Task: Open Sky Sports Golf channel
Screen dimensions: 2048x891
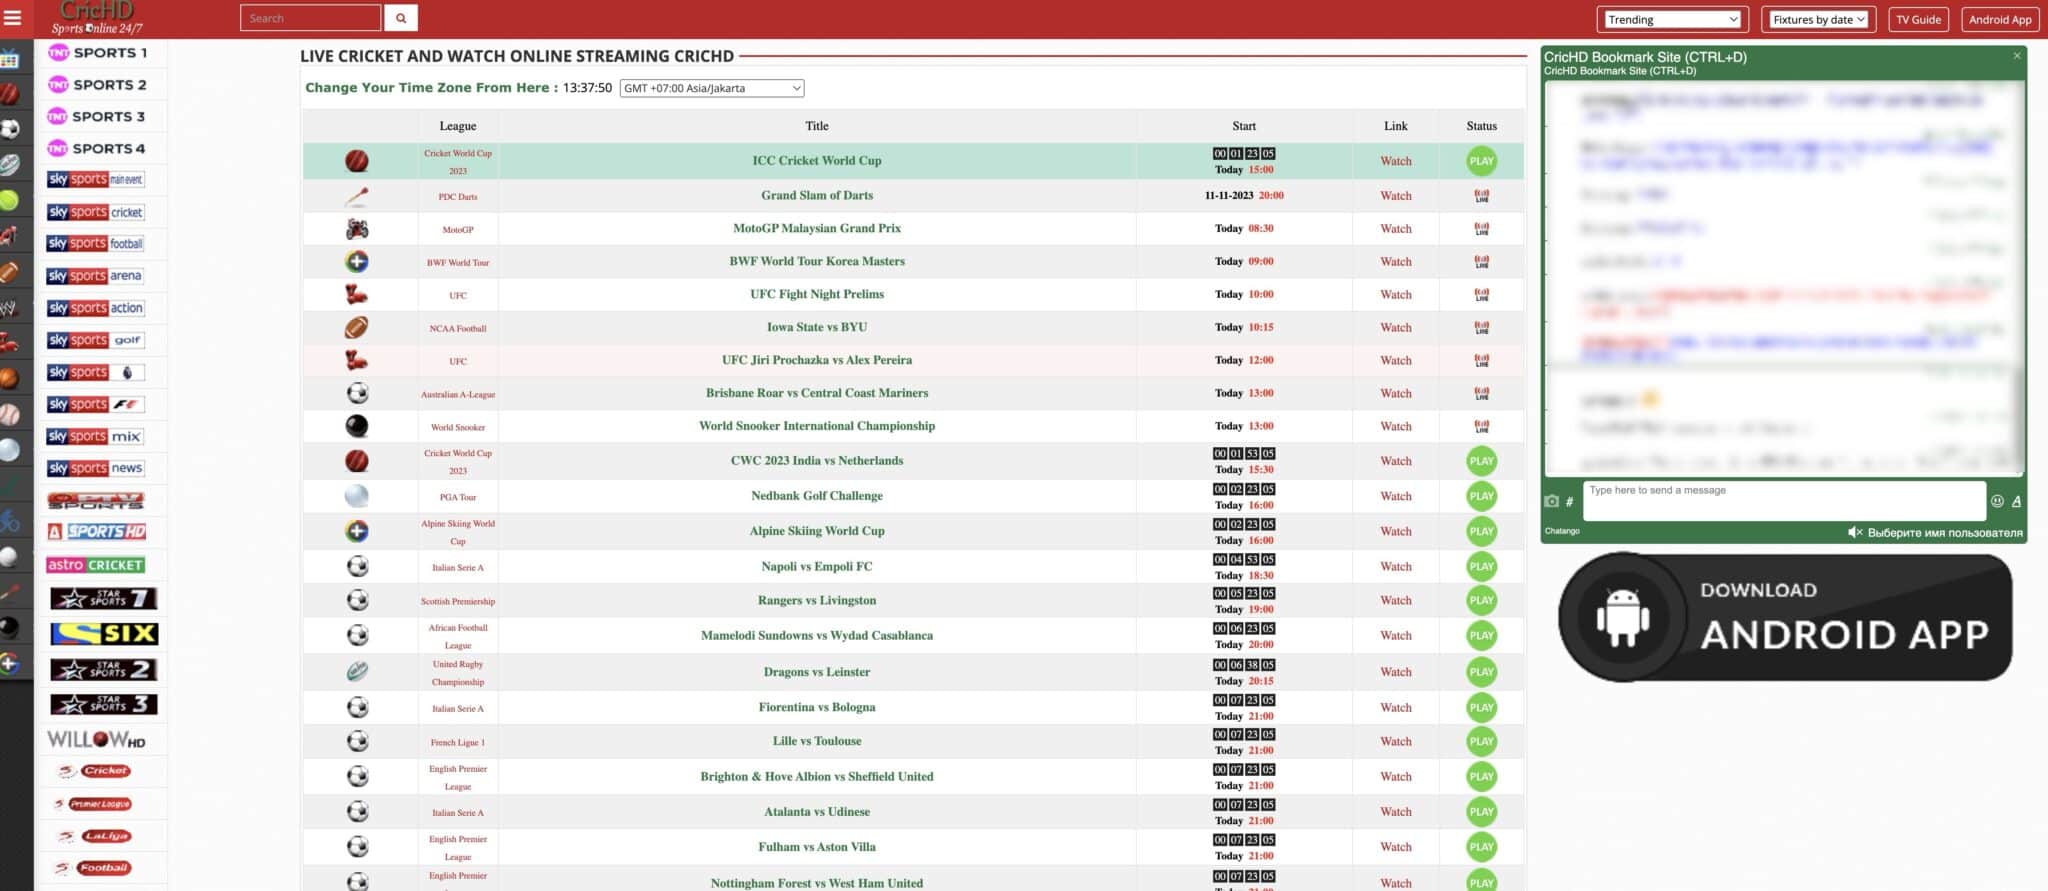Action: [x=96, y=340]
